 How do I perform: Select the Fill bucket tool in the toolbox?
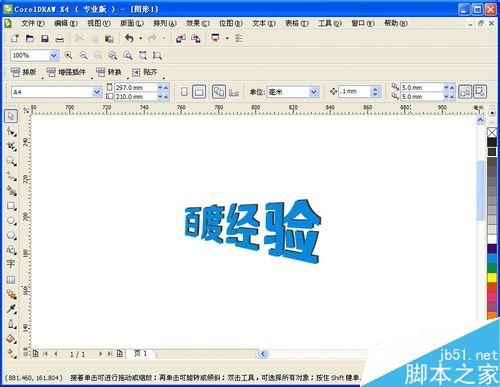pyautogui.click(x=11, y=339)
